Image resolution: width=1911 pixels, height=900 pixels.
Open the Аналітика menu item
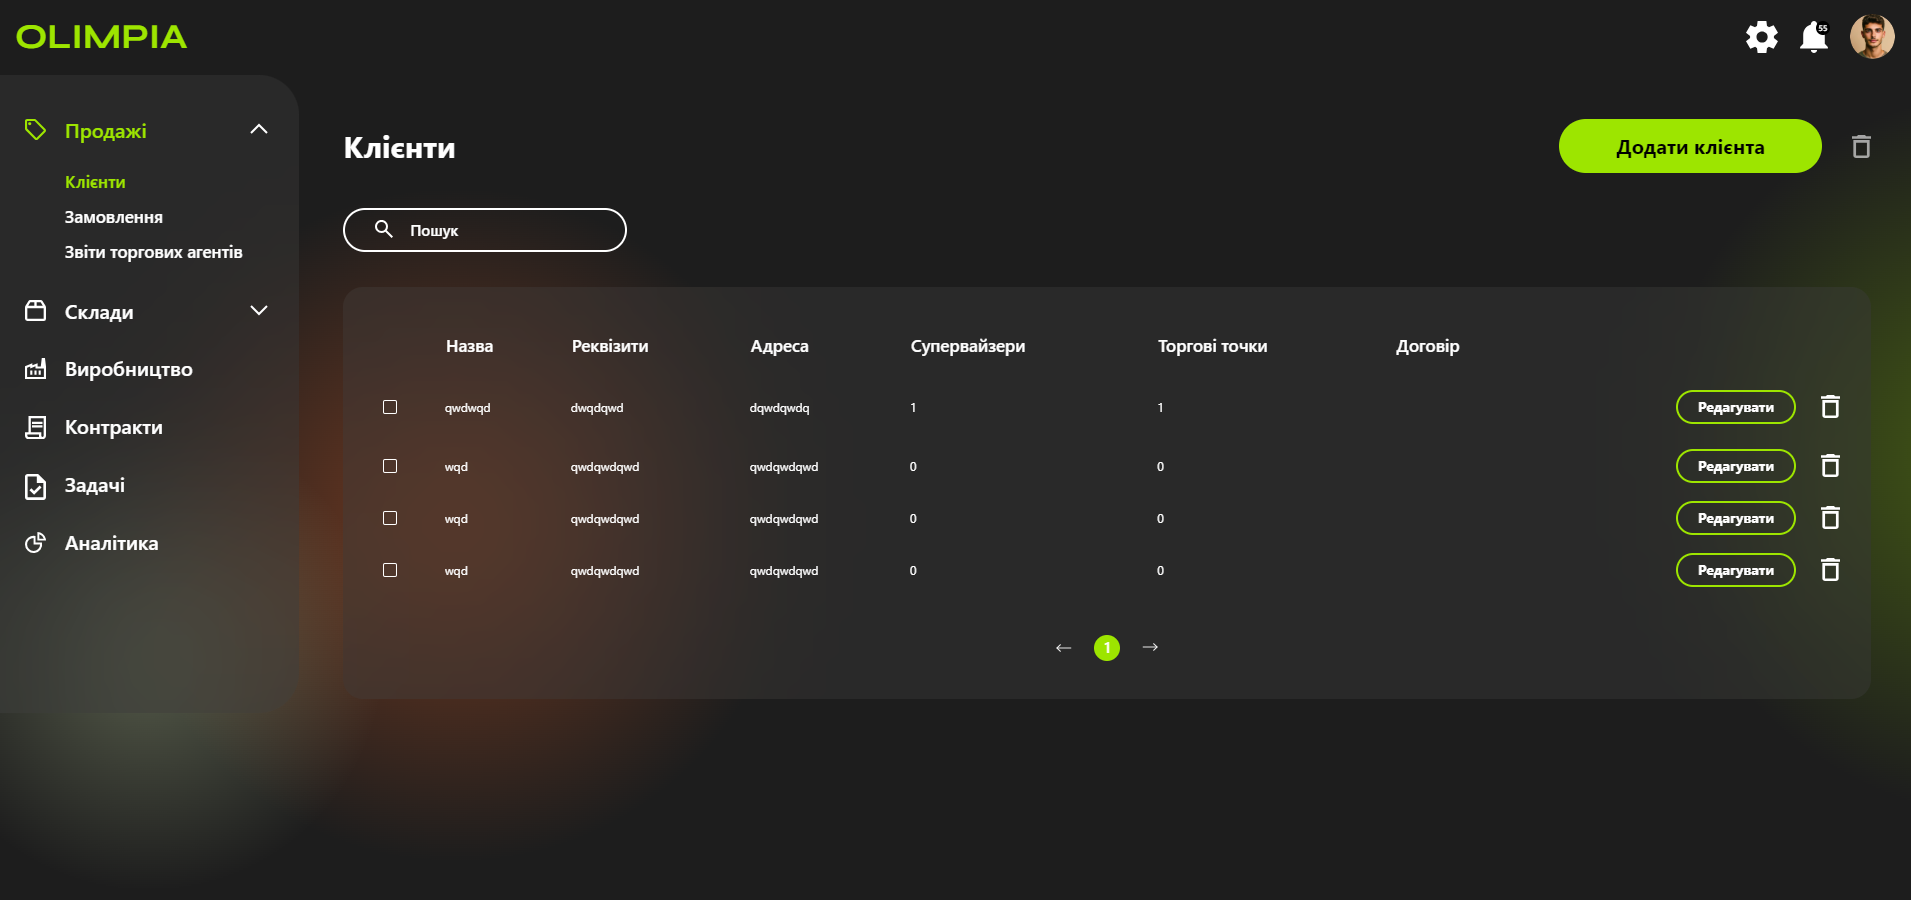pos(112,543)
